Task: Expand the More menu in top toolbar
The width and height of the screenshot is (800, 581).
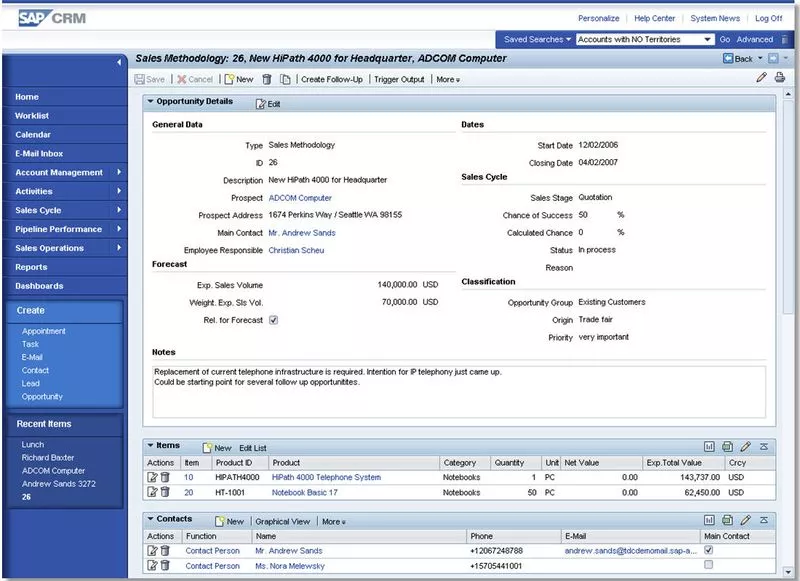Action: point(448,79)
